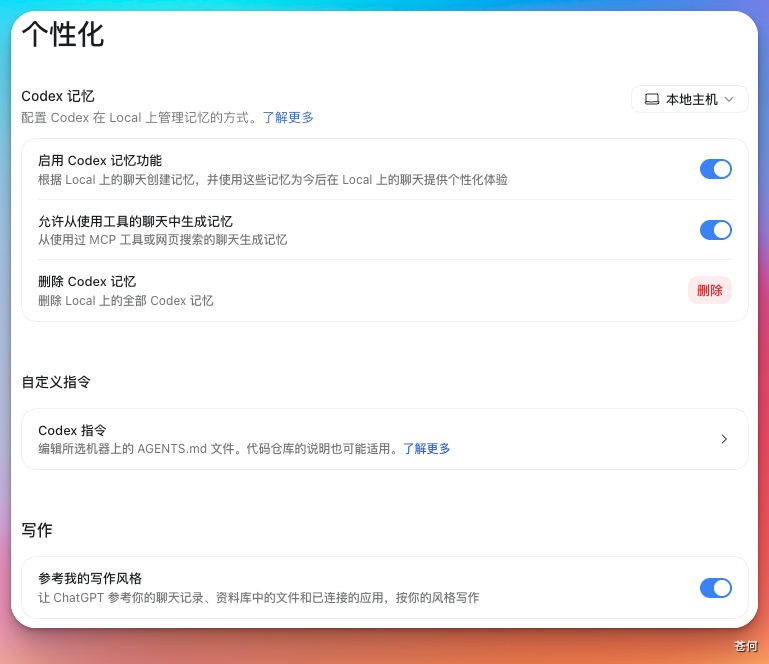Turn off 参考我的写作风格 switch

[716, 588]
